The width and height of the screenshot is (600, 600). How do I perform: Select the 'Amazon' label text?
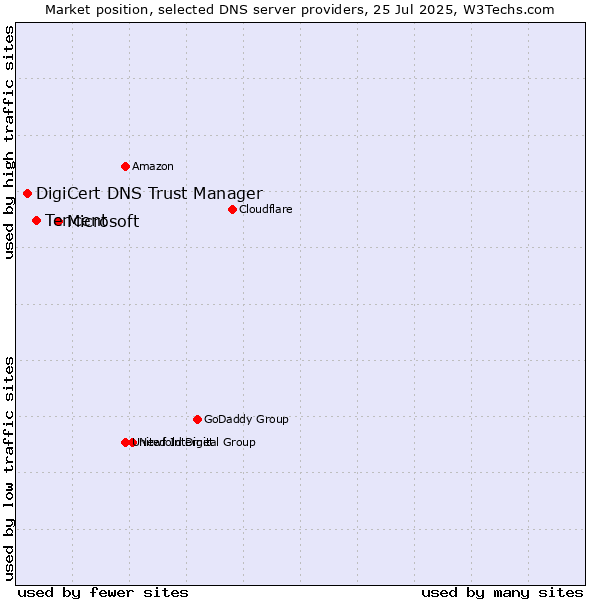[153, 166]
